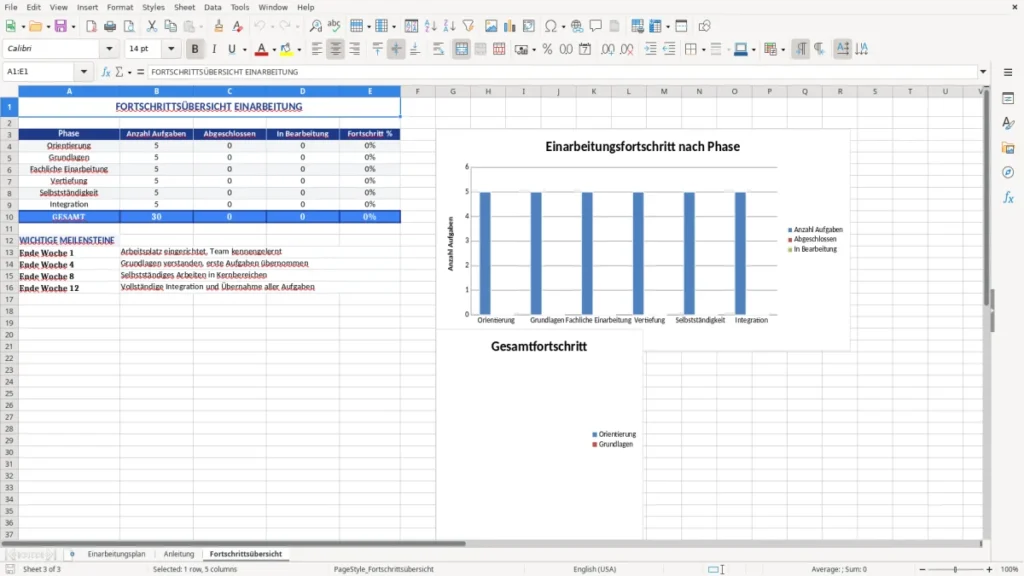Toggle Underline formatting
This screenshot has width=1024, height=576.
[231, 49]
